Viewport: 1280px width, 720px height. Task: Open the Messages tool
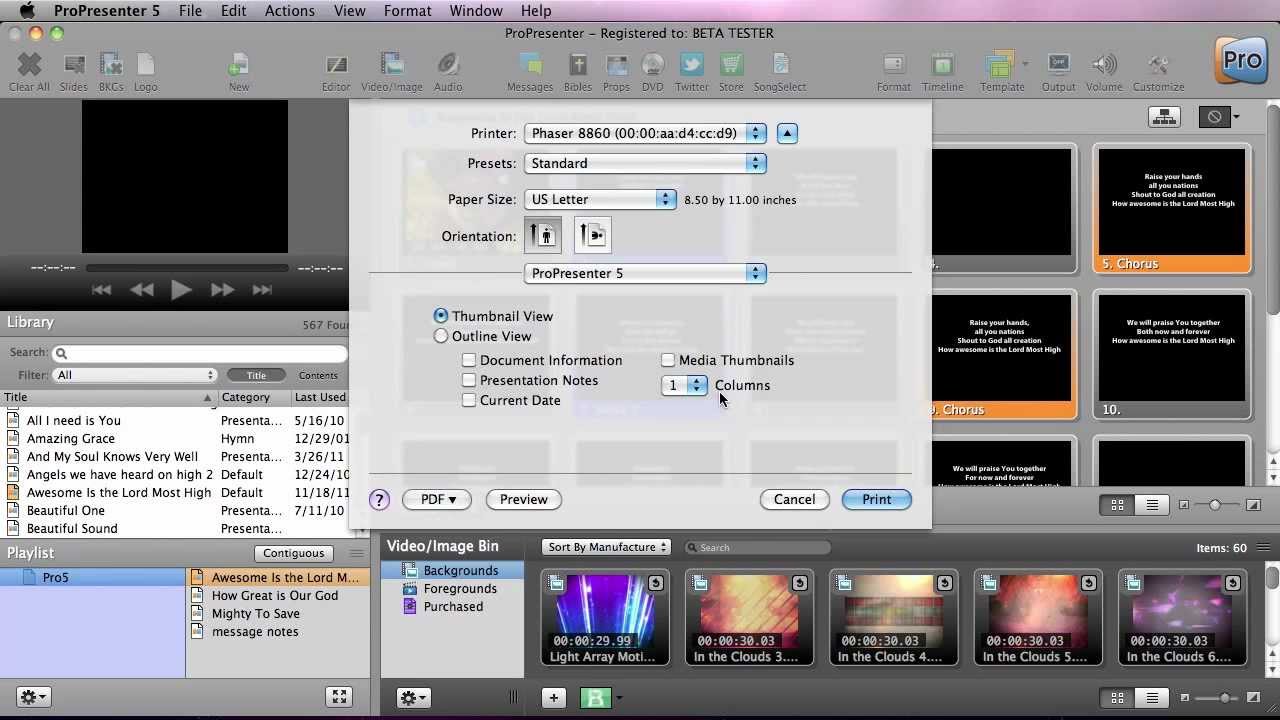tap(530, 72)
